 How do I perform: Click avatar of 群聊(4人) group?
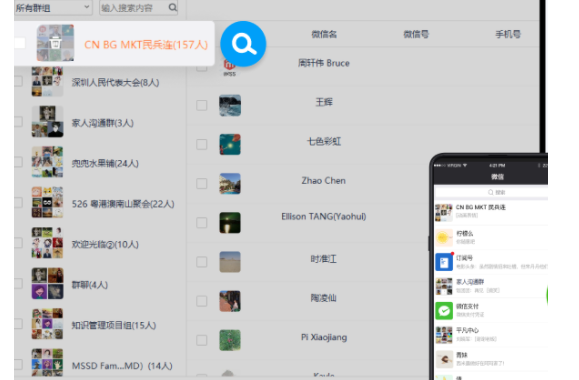(47, 283)
